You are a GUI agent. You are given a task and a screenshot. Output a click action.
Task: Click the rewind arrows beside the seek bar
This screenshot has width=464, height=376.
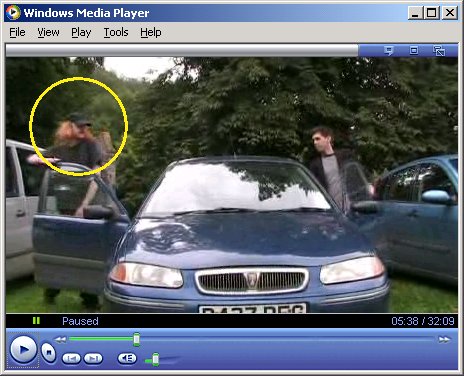tap(60, 340)
